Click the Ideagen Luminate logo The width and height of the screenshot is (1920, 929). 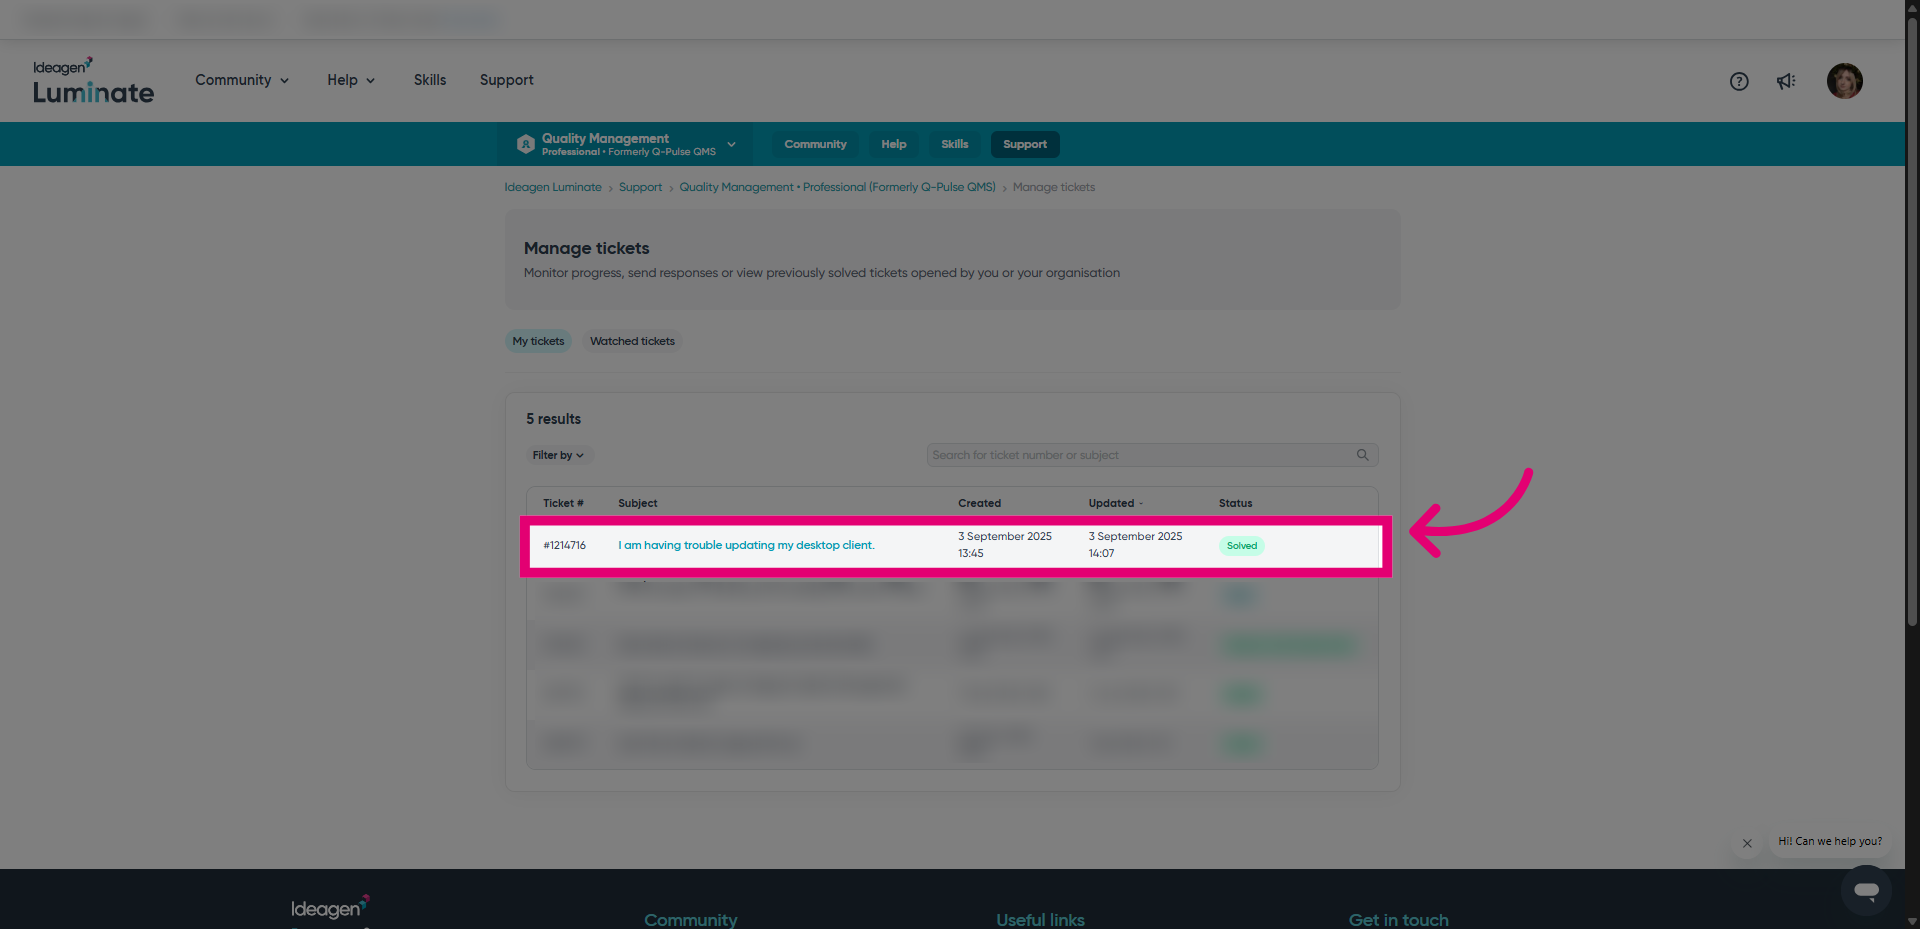(x=93, y=80)
